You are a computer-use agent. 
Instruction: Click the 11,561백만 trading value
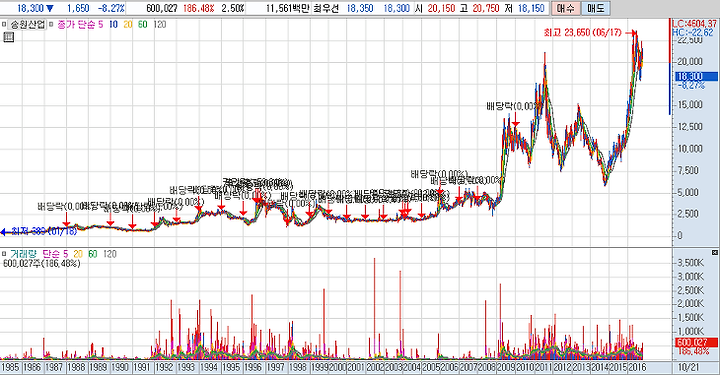[287, 8]
